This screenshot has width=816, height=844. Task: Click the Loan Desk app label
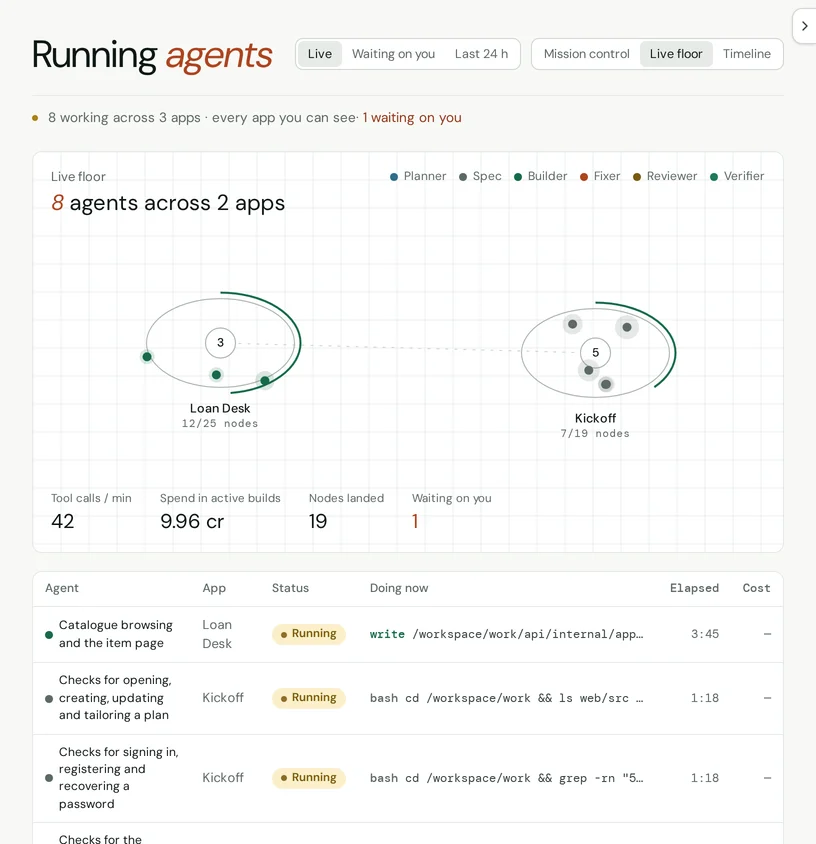220,408
